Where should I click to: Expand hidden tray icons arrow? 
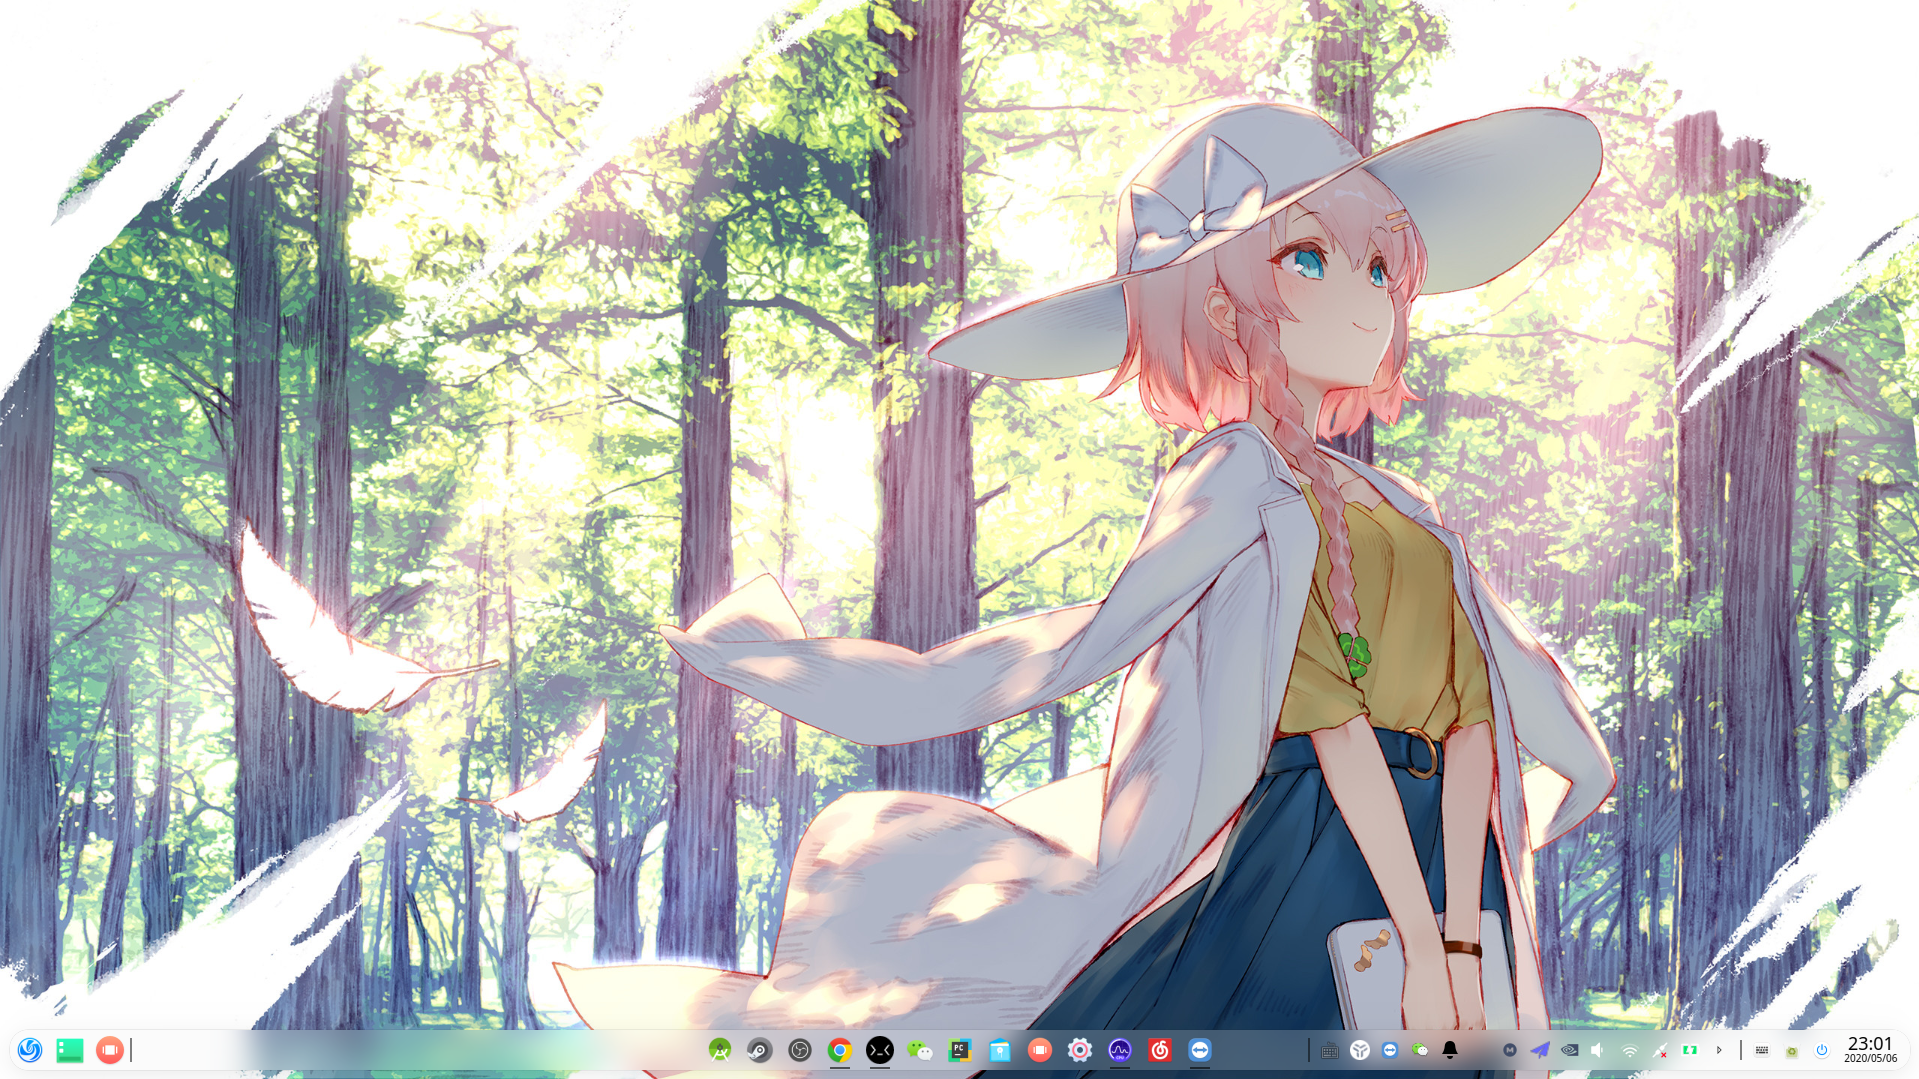click(1719, 1050)
